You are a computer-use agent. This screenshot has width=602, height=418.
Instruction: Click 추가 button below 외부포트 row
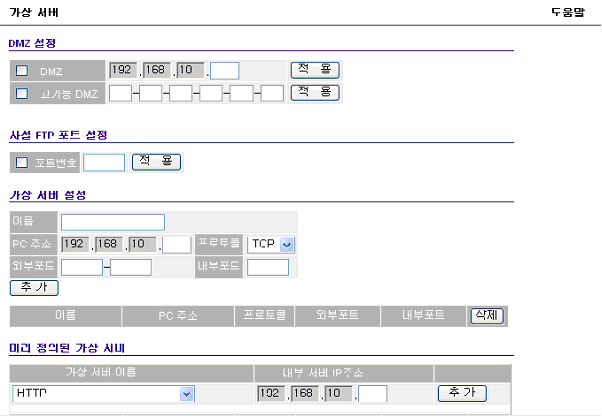tap(34, 287)
